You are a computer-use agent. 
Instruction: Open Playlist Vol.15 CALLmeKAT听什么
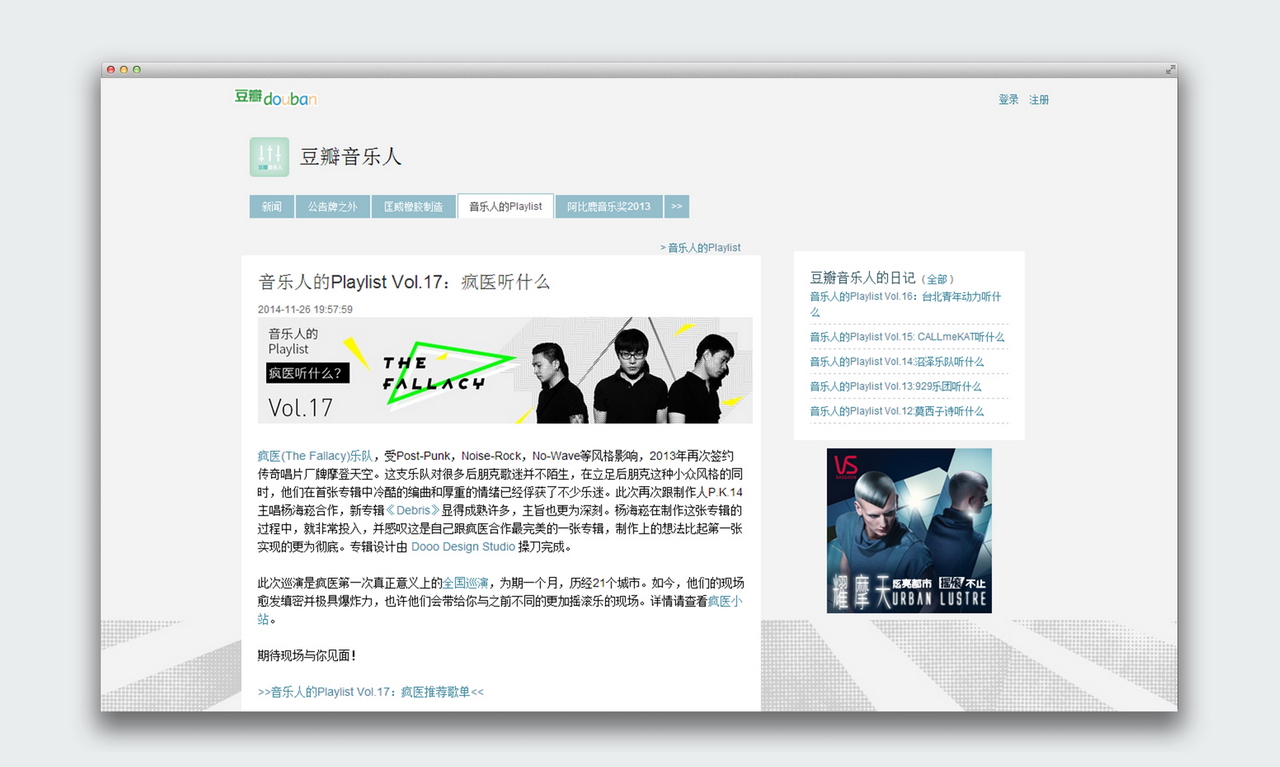907,337
